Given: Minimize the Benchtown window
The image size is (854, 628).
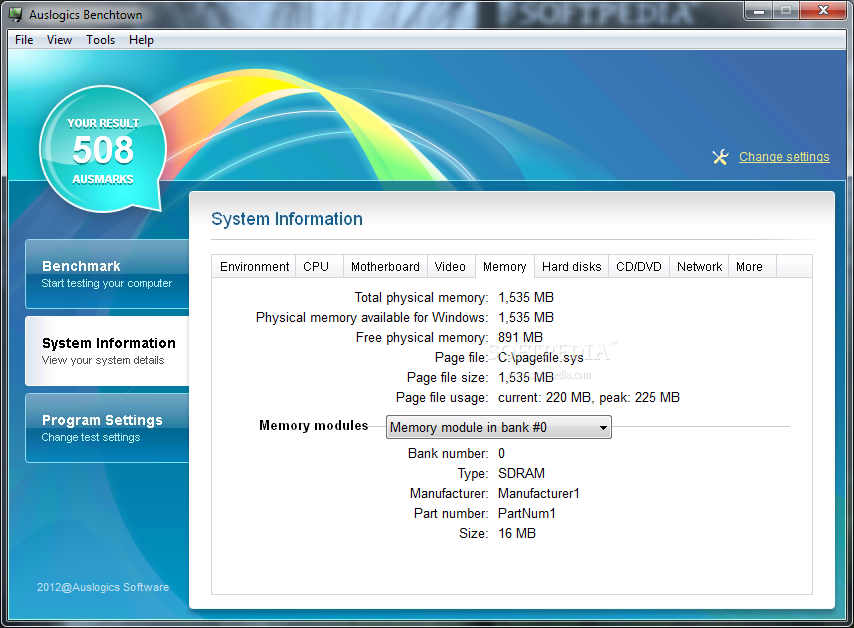Looking at the screenshot, I should tap(759, 10).
